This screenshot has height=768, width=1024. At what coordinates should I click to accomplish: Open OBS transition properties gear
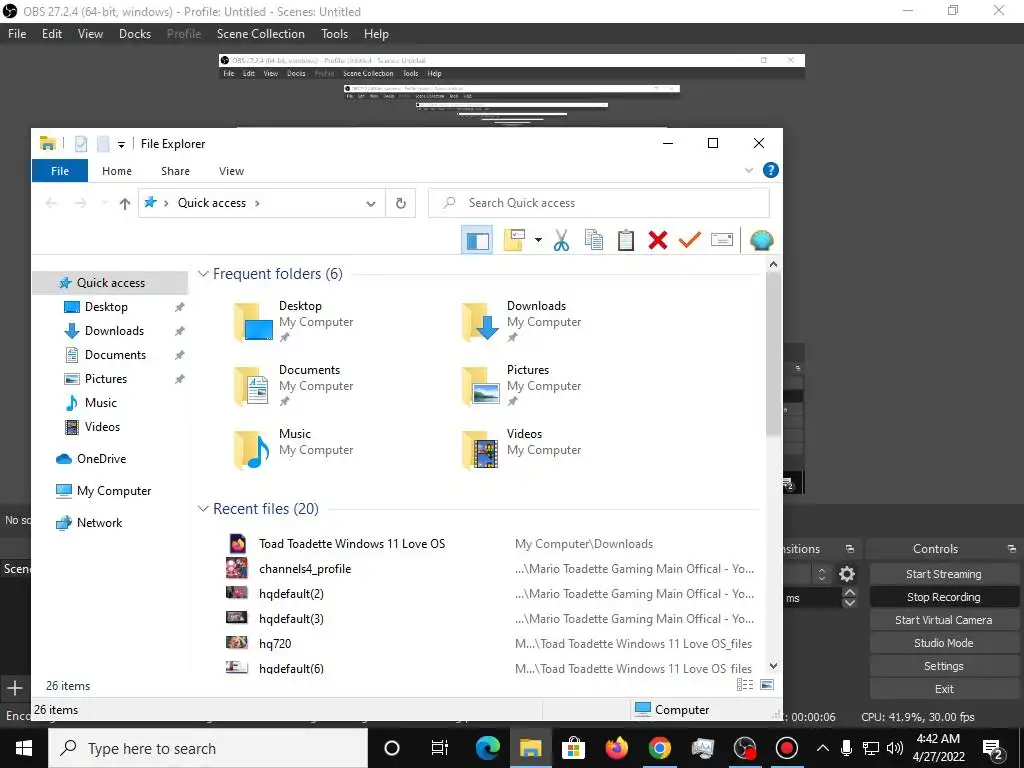(x=847, y=574)
